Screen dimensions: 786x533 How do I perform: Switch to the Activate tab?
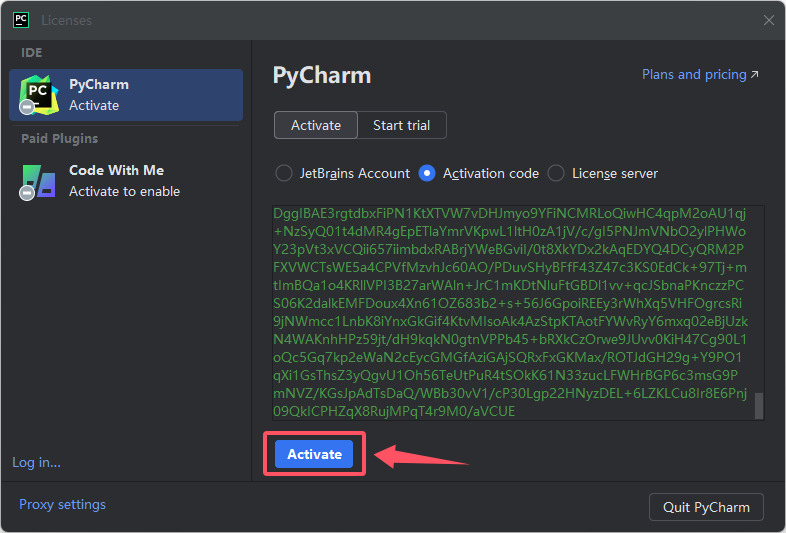tap(316, 125)
